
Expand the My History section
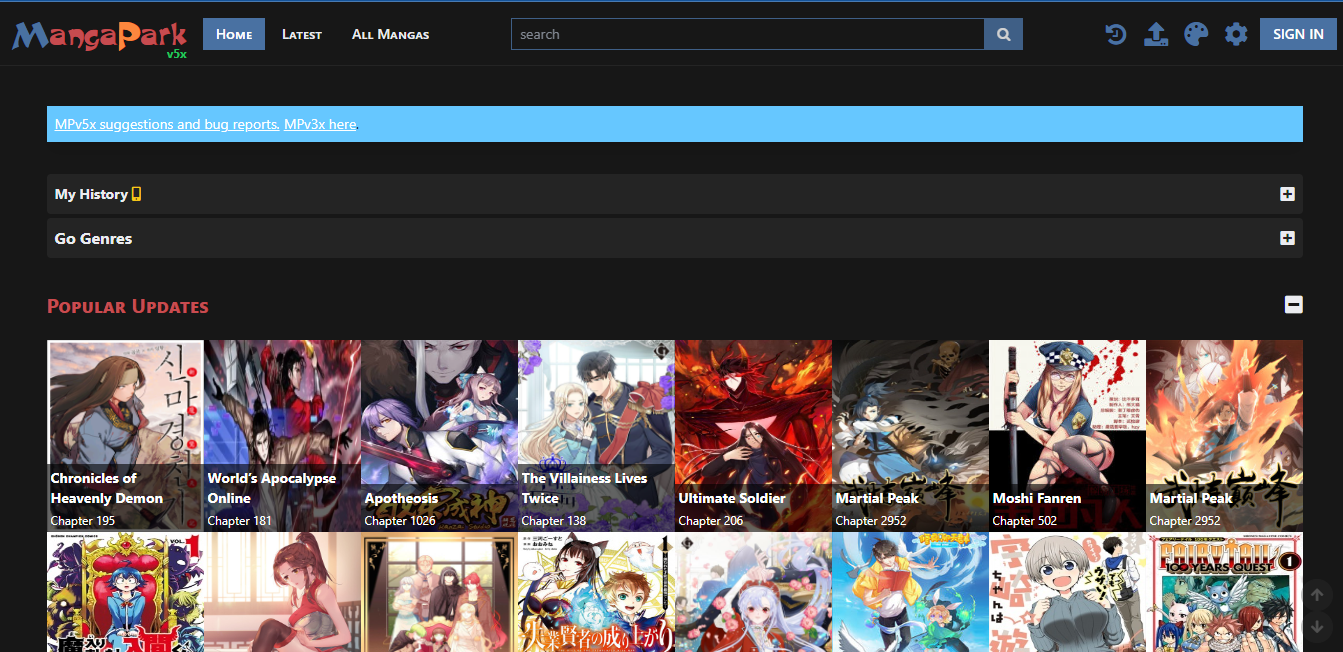[x=1287, y=194]
